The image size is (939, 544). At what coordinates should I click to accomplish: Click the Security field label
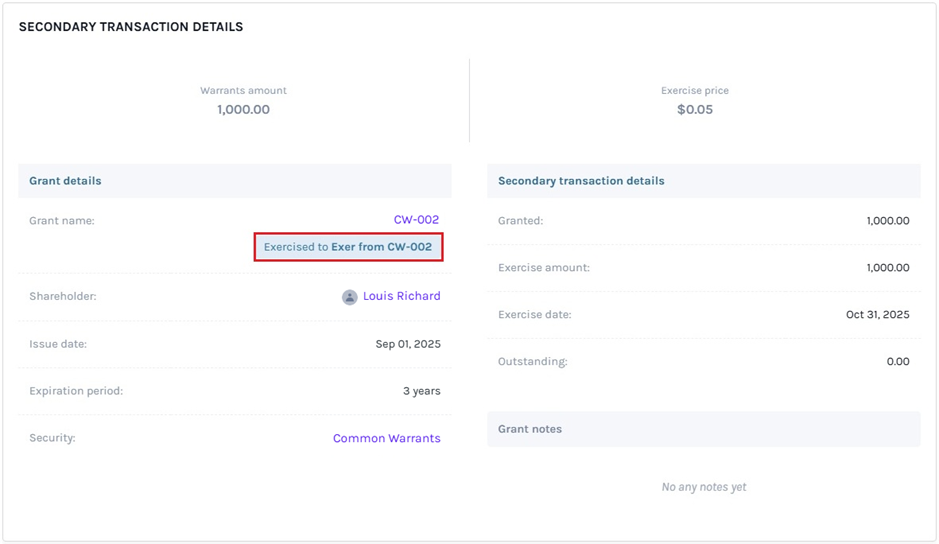click(52, 438)
